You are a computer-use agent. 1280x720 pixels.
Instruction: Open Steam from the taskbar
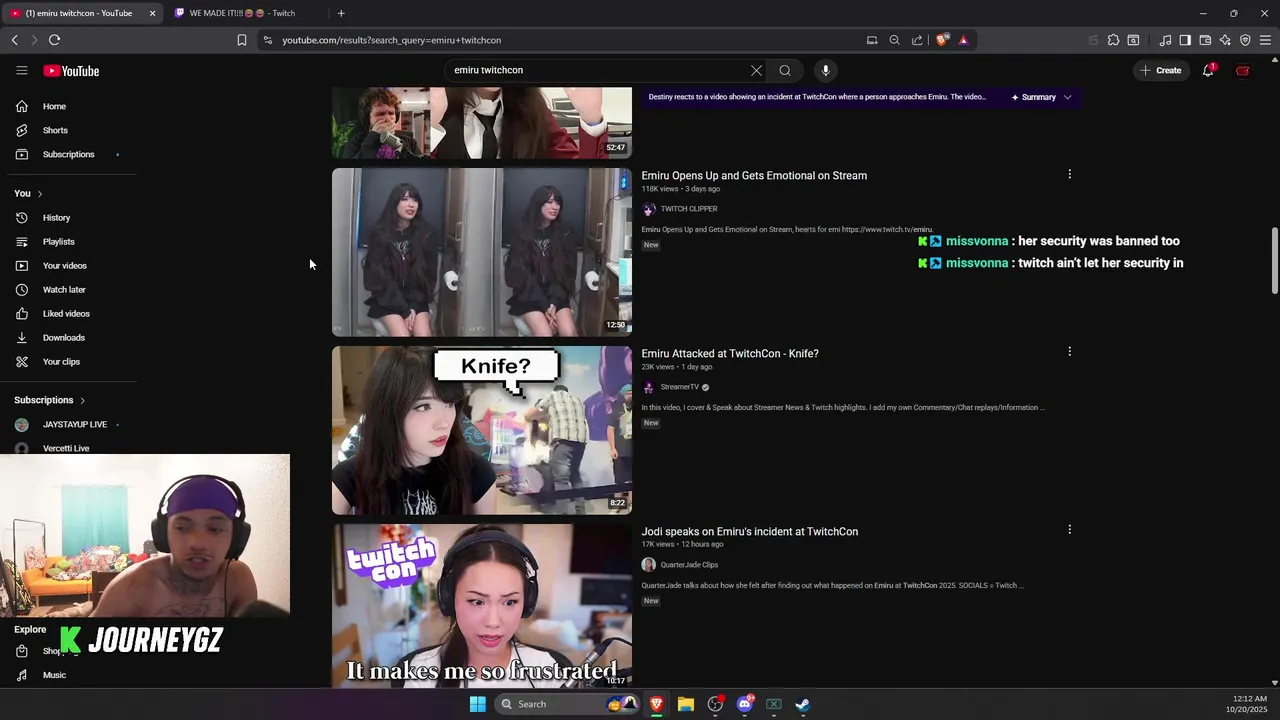[803, 704]
